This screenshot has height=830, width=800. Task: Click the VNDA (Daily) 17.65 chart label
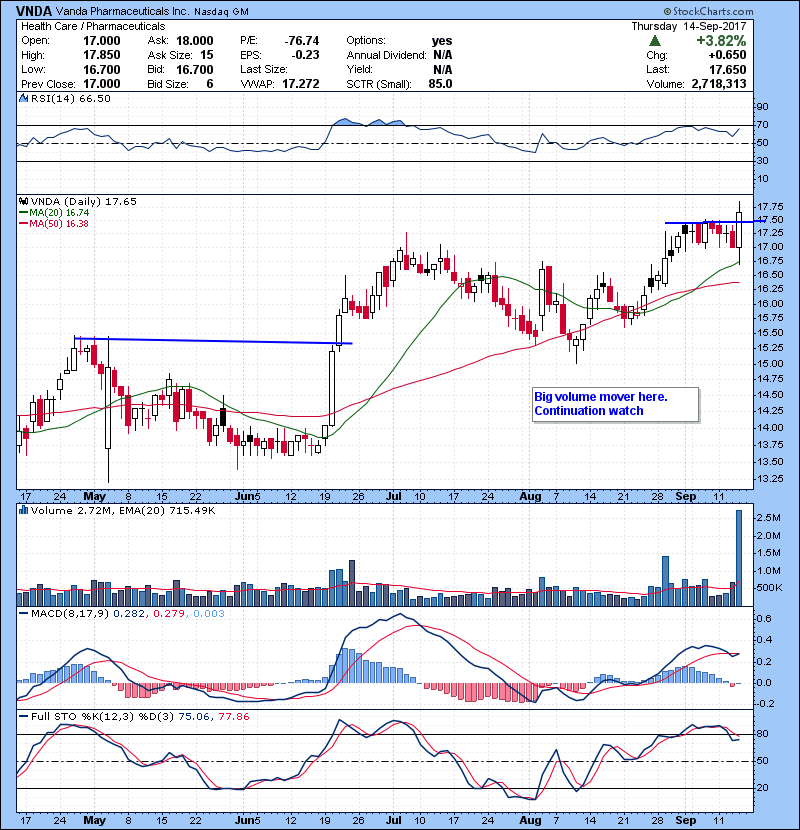pyautogui.click(x=84, y=202)
